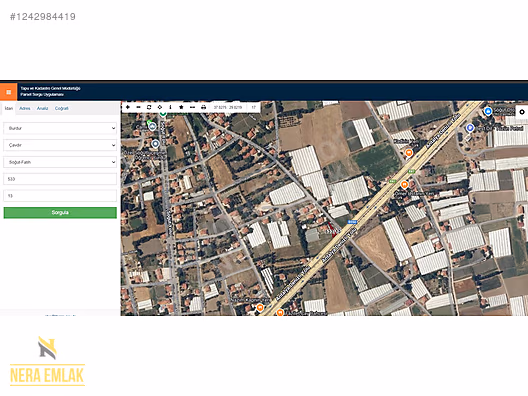Click the orange marker beside highway junction
The height and width of the screenshot is (396, 528).
point(404,185)
